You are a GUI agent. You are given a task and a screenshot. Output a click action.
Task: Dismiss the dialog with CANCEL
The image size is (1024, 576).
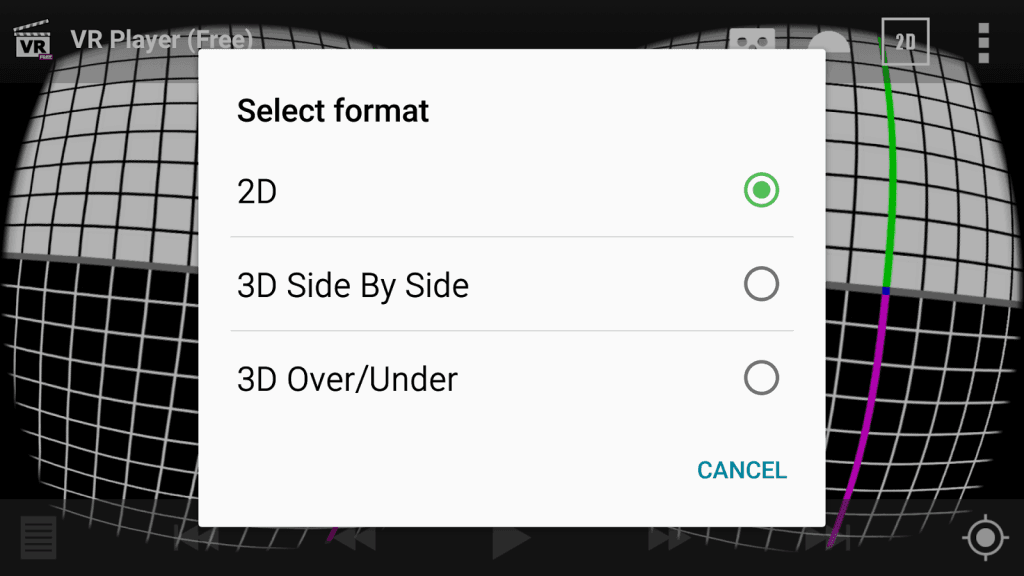(741, 470)
